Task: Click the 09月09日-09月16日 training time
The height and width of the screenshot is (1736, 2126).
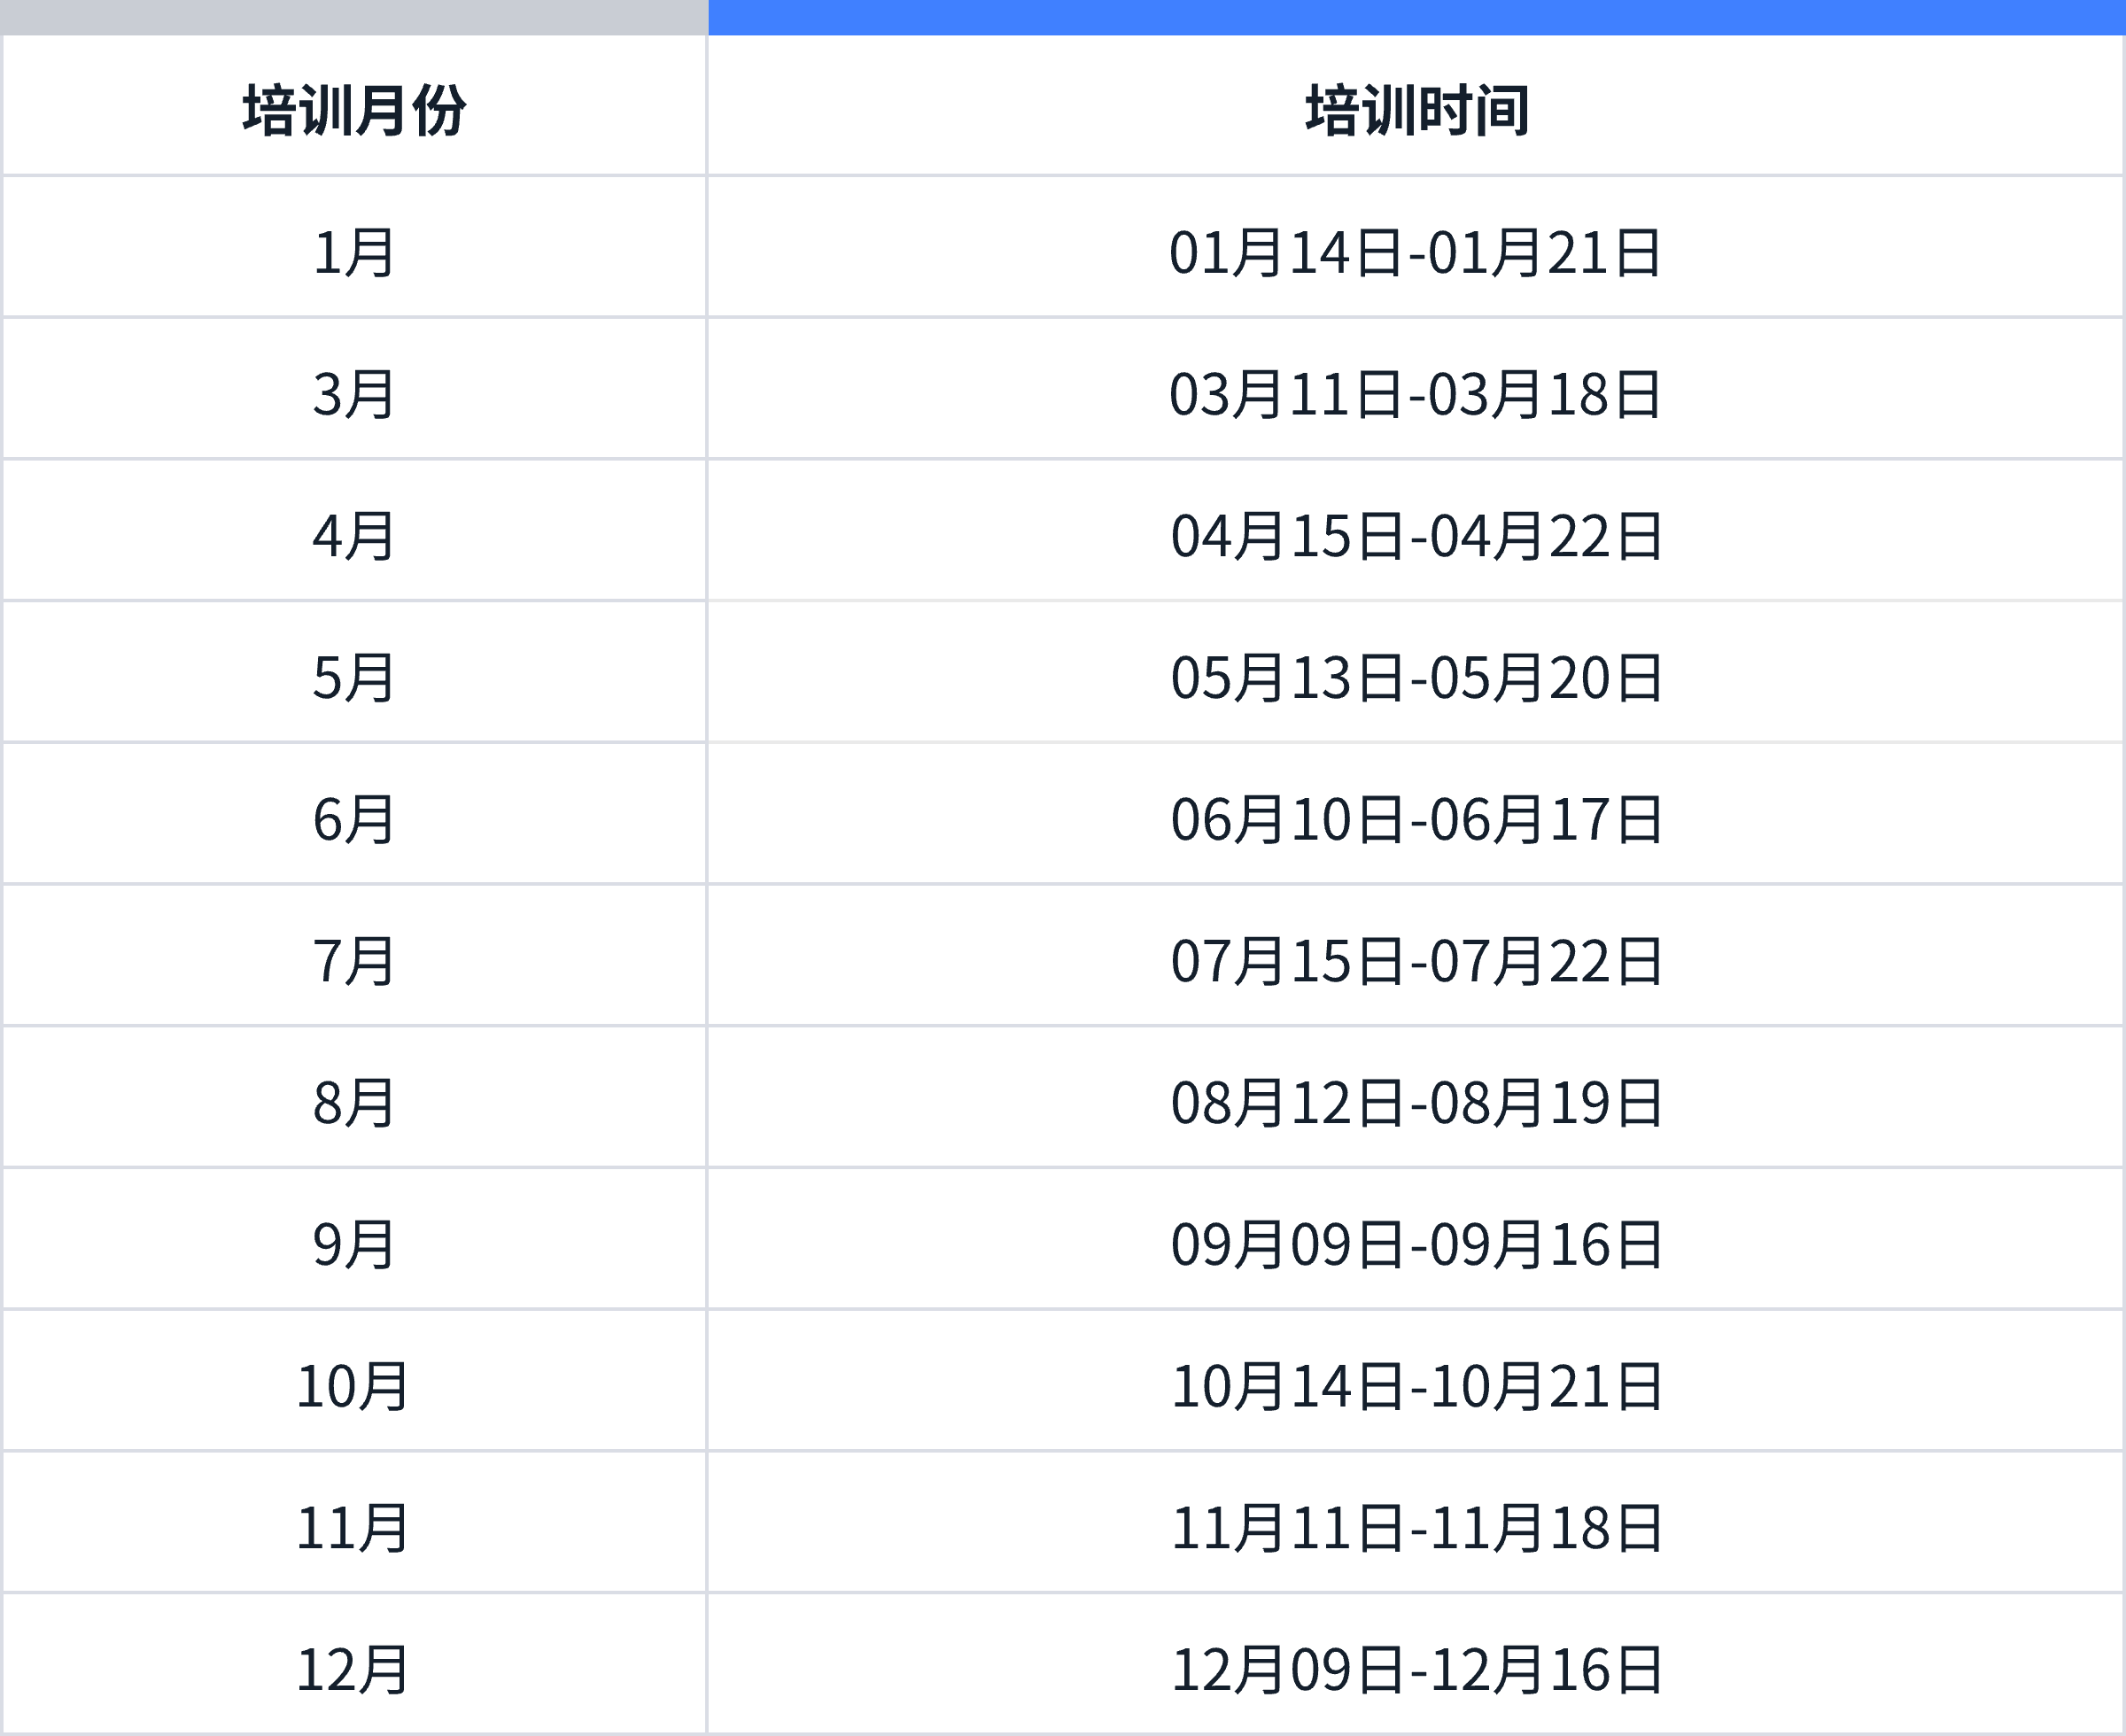Action: coord(1416,1245)
